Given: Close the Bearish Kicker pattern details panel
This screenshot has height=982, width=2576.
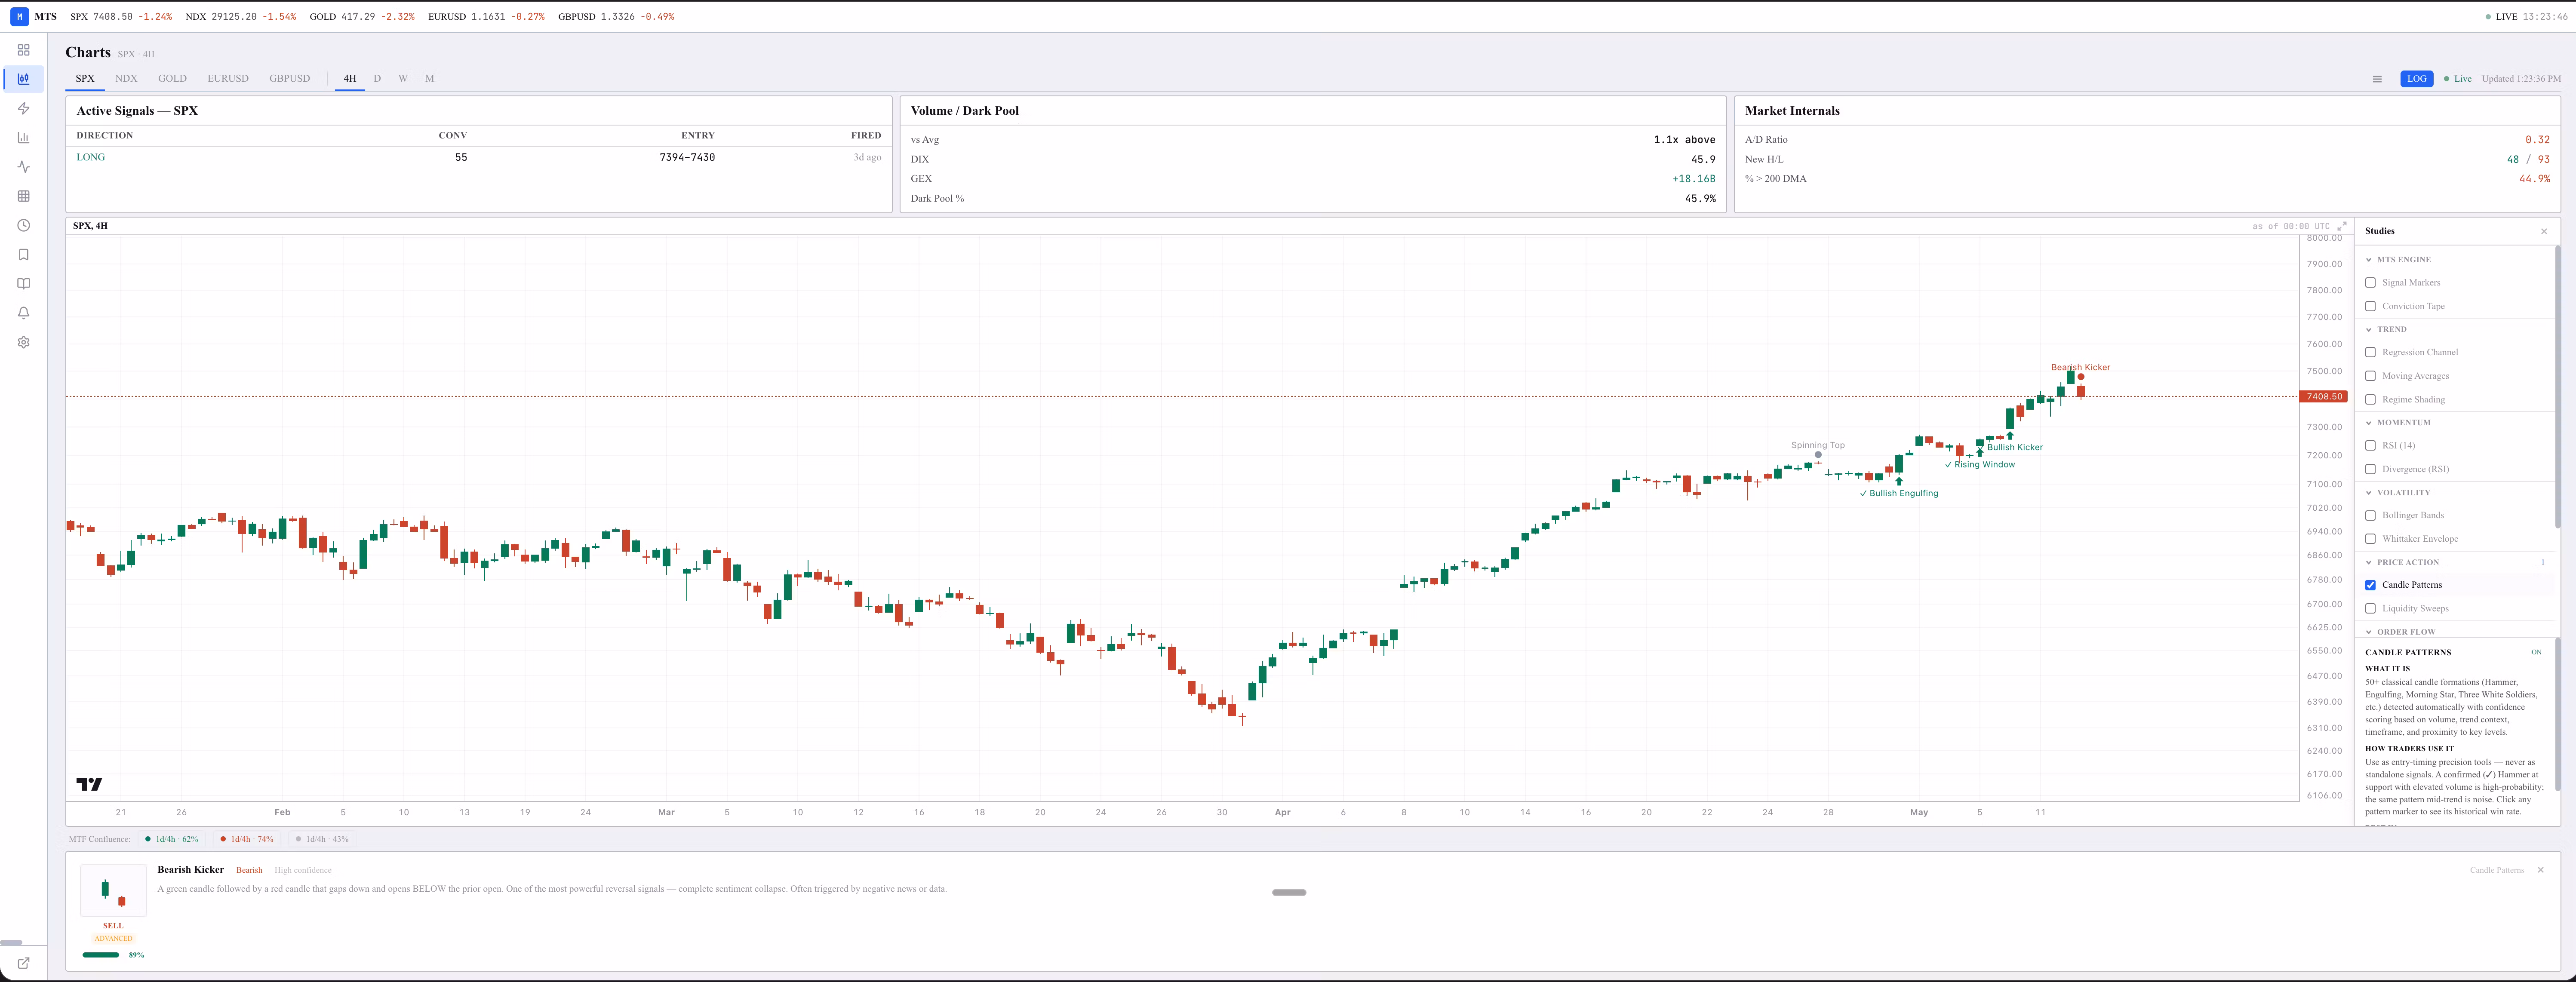Looking at the screenshot, I should tap(2540, 870).
